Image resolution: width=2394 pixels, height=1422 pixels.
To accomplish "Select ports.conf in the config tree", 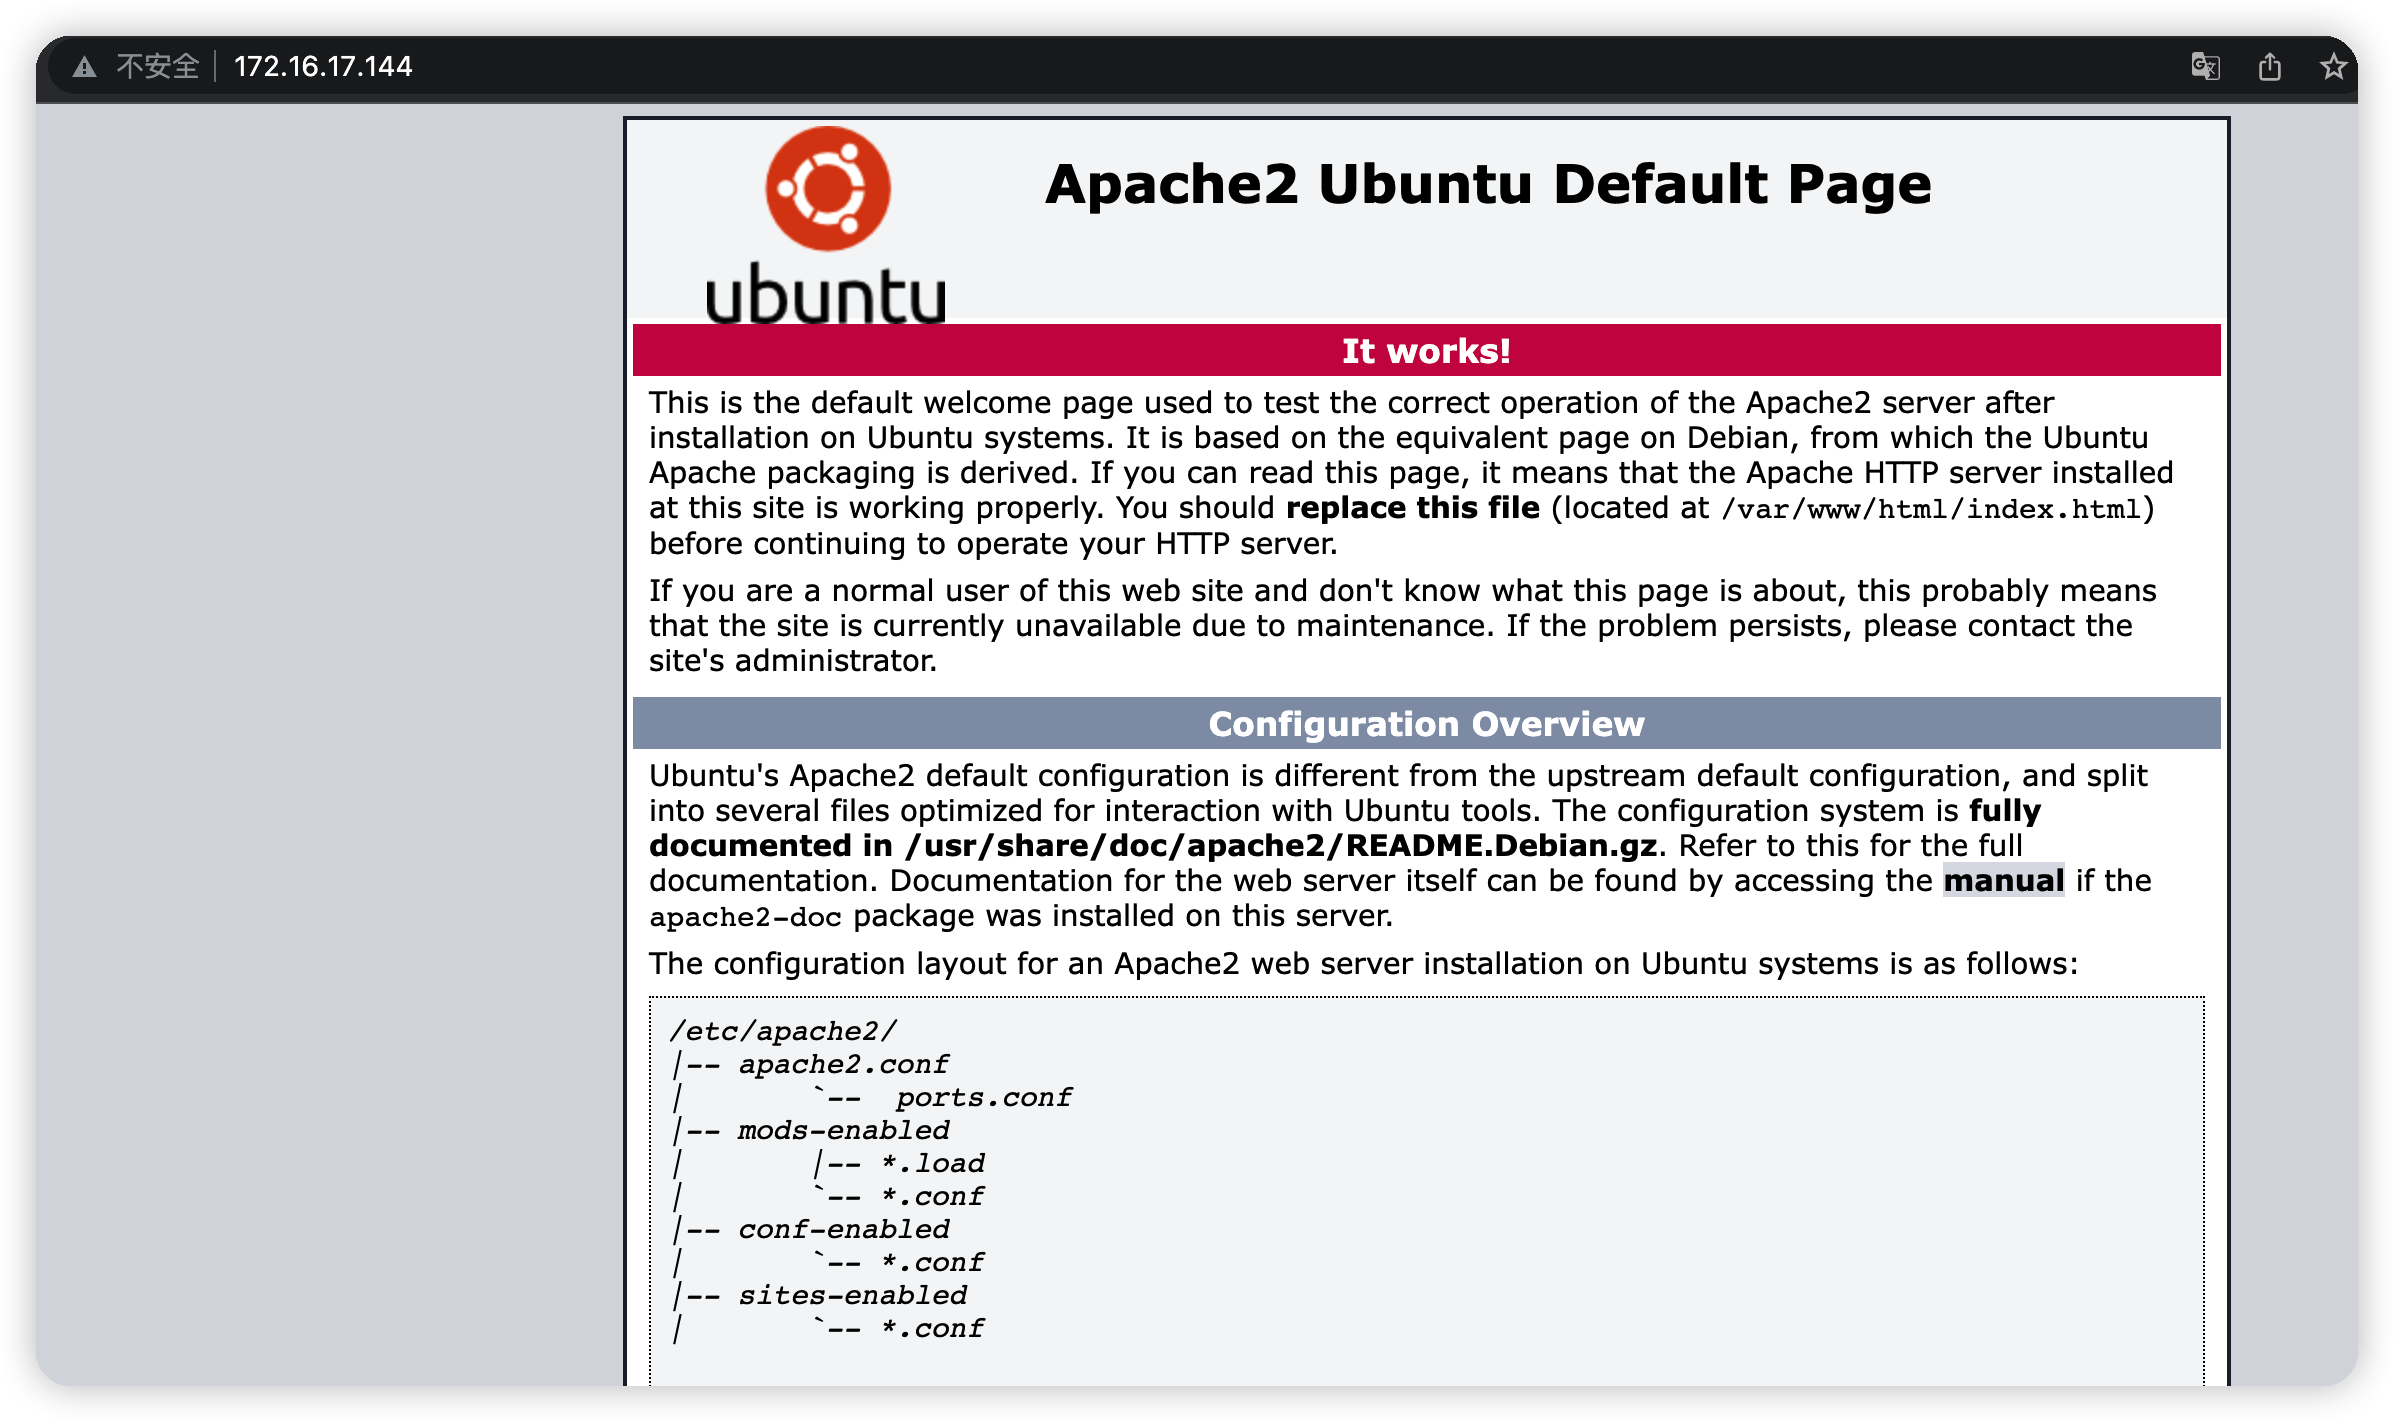I will tap(983, 1098).
